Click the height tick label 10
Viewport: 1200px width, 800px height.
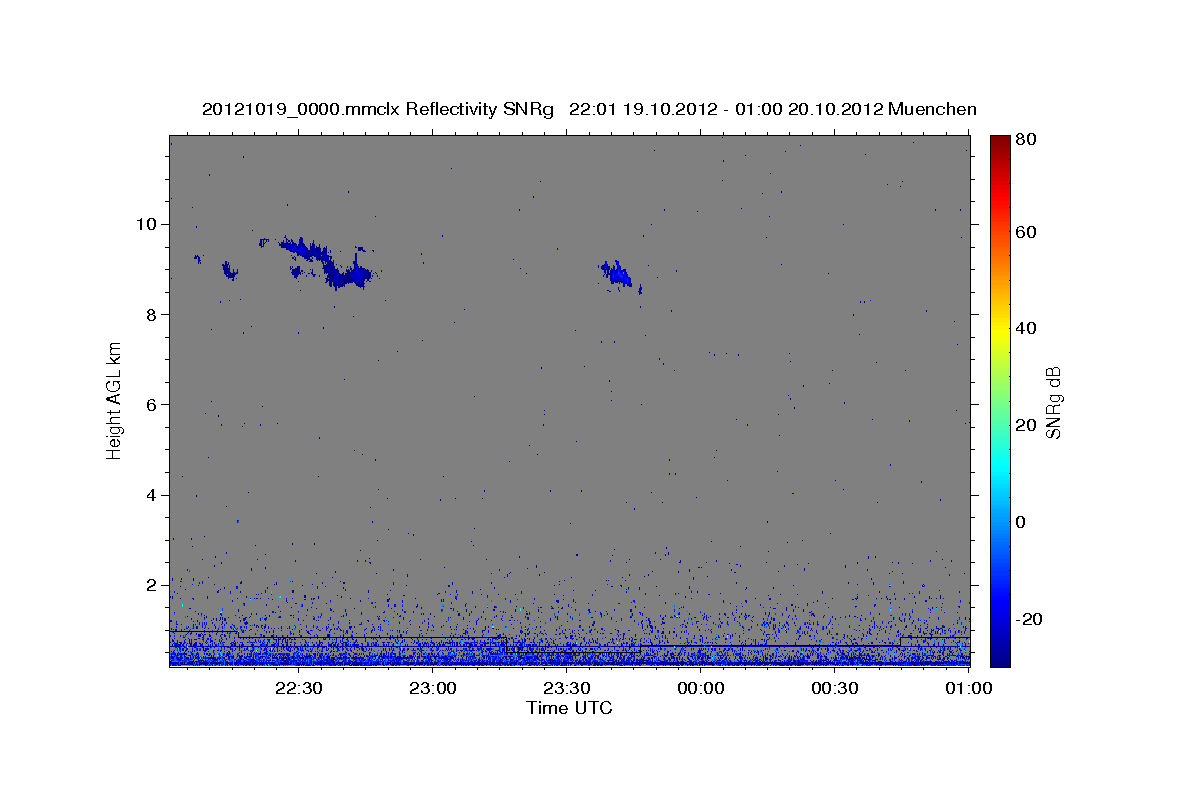coord(149,224)
